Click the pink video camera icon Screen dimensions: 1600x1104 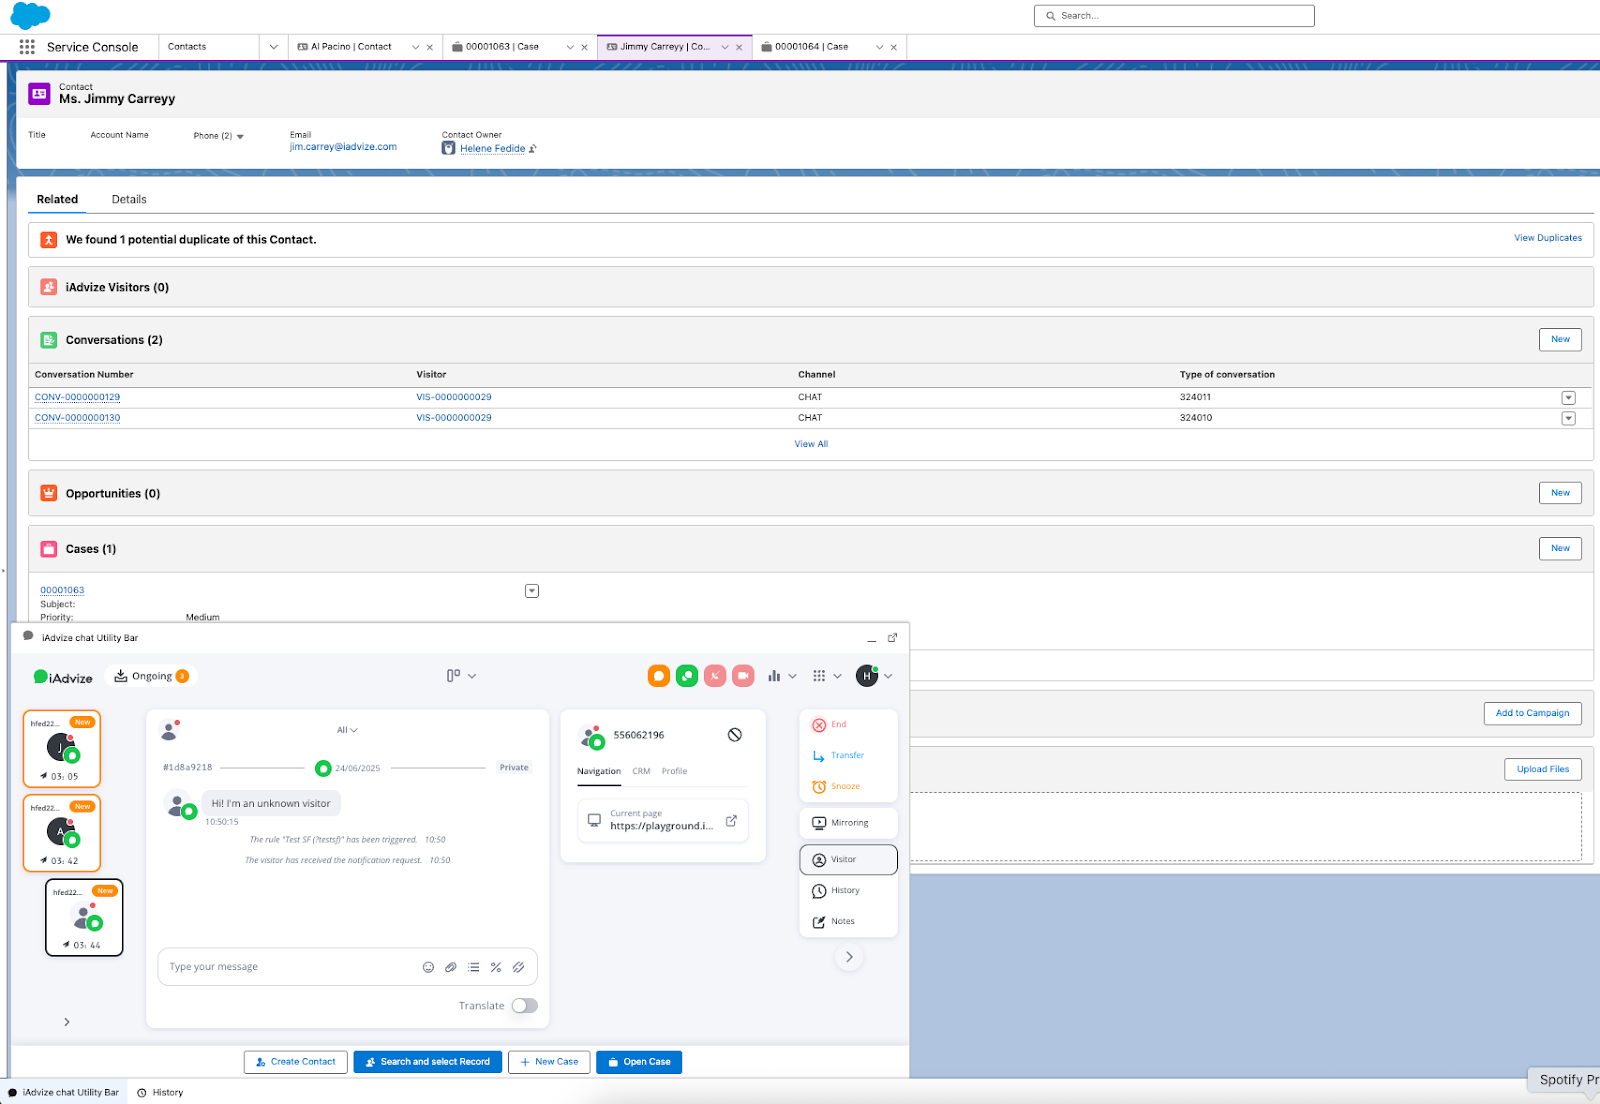point(743,676)
